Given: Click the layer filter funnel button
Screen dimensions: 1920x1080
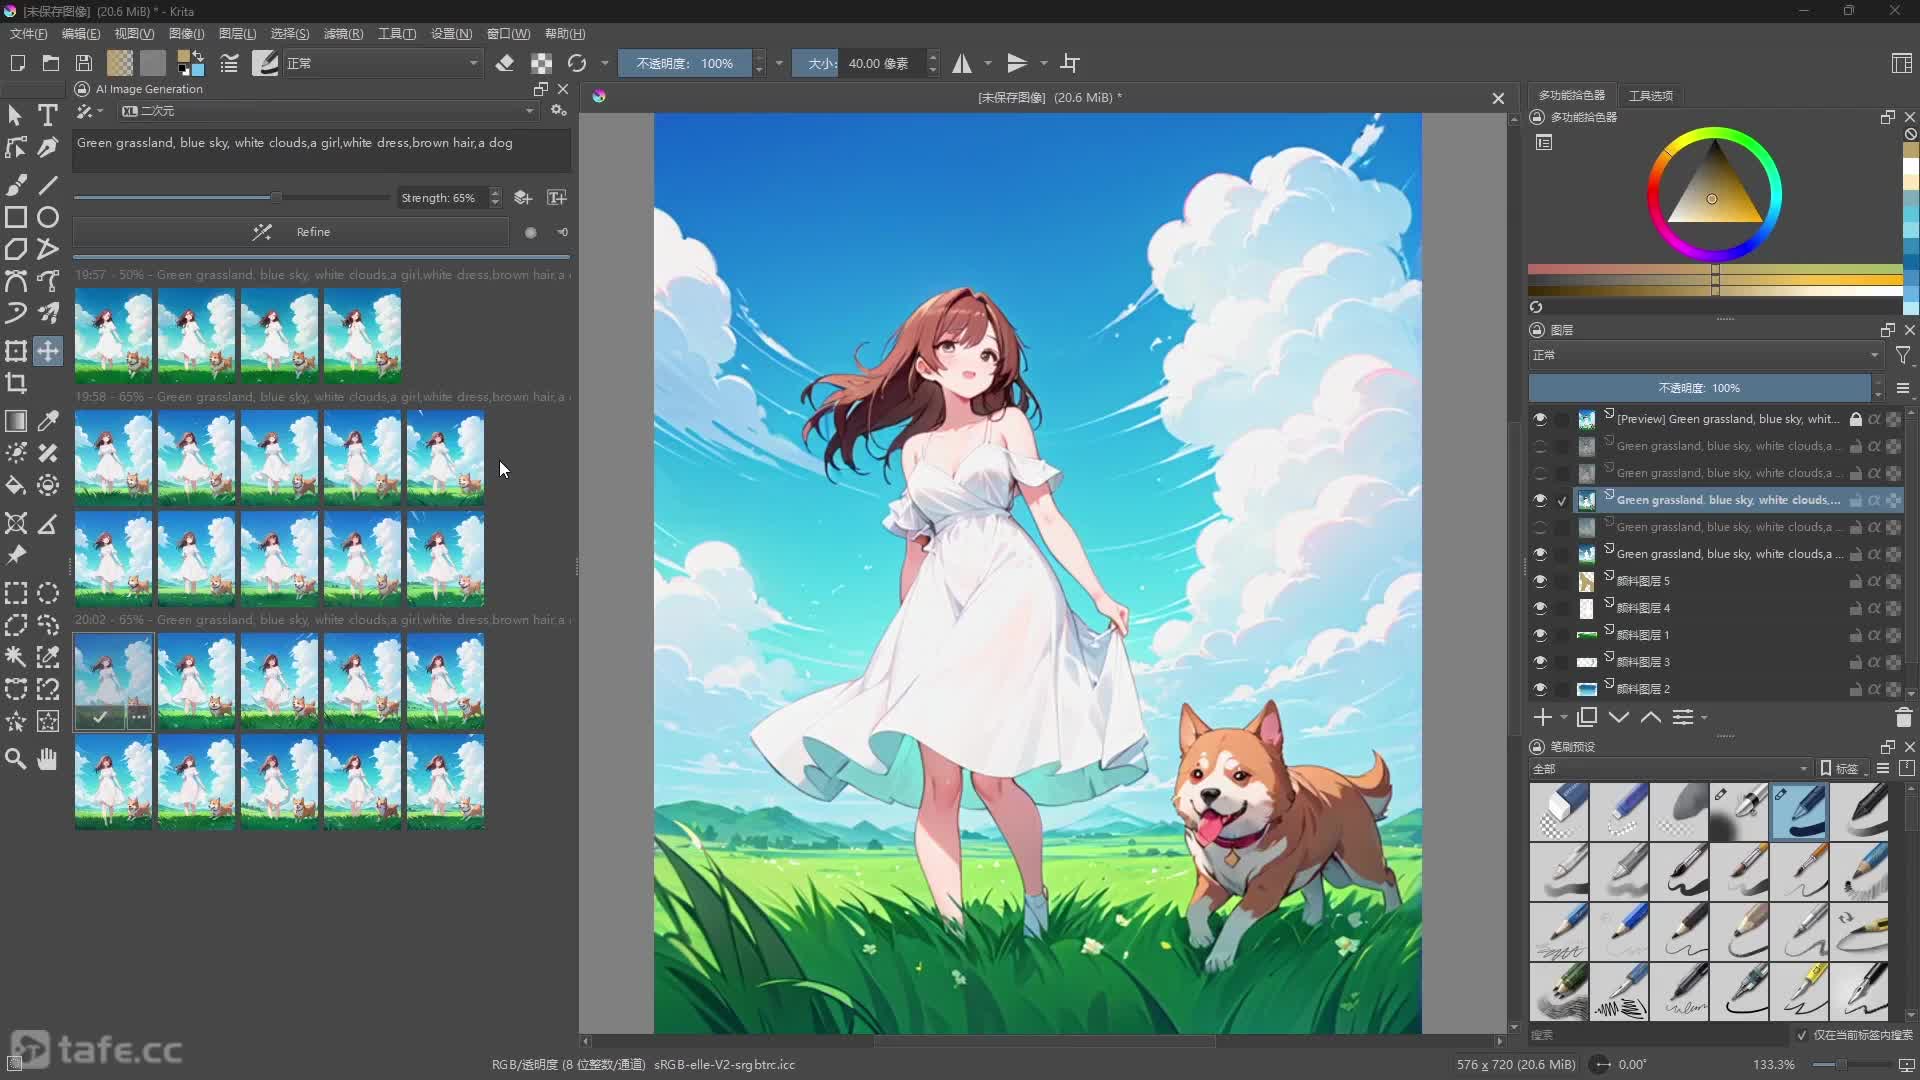Looking at the screenshot, I should tap(1902, 355).
